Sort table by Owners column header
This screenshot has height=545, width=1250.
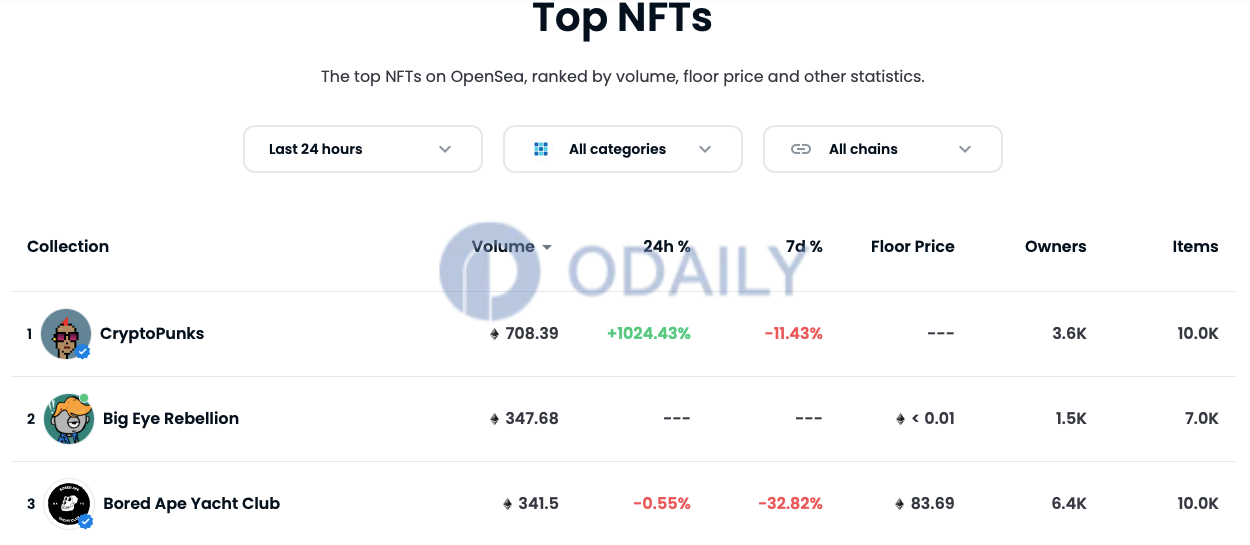coord(1056,247)
